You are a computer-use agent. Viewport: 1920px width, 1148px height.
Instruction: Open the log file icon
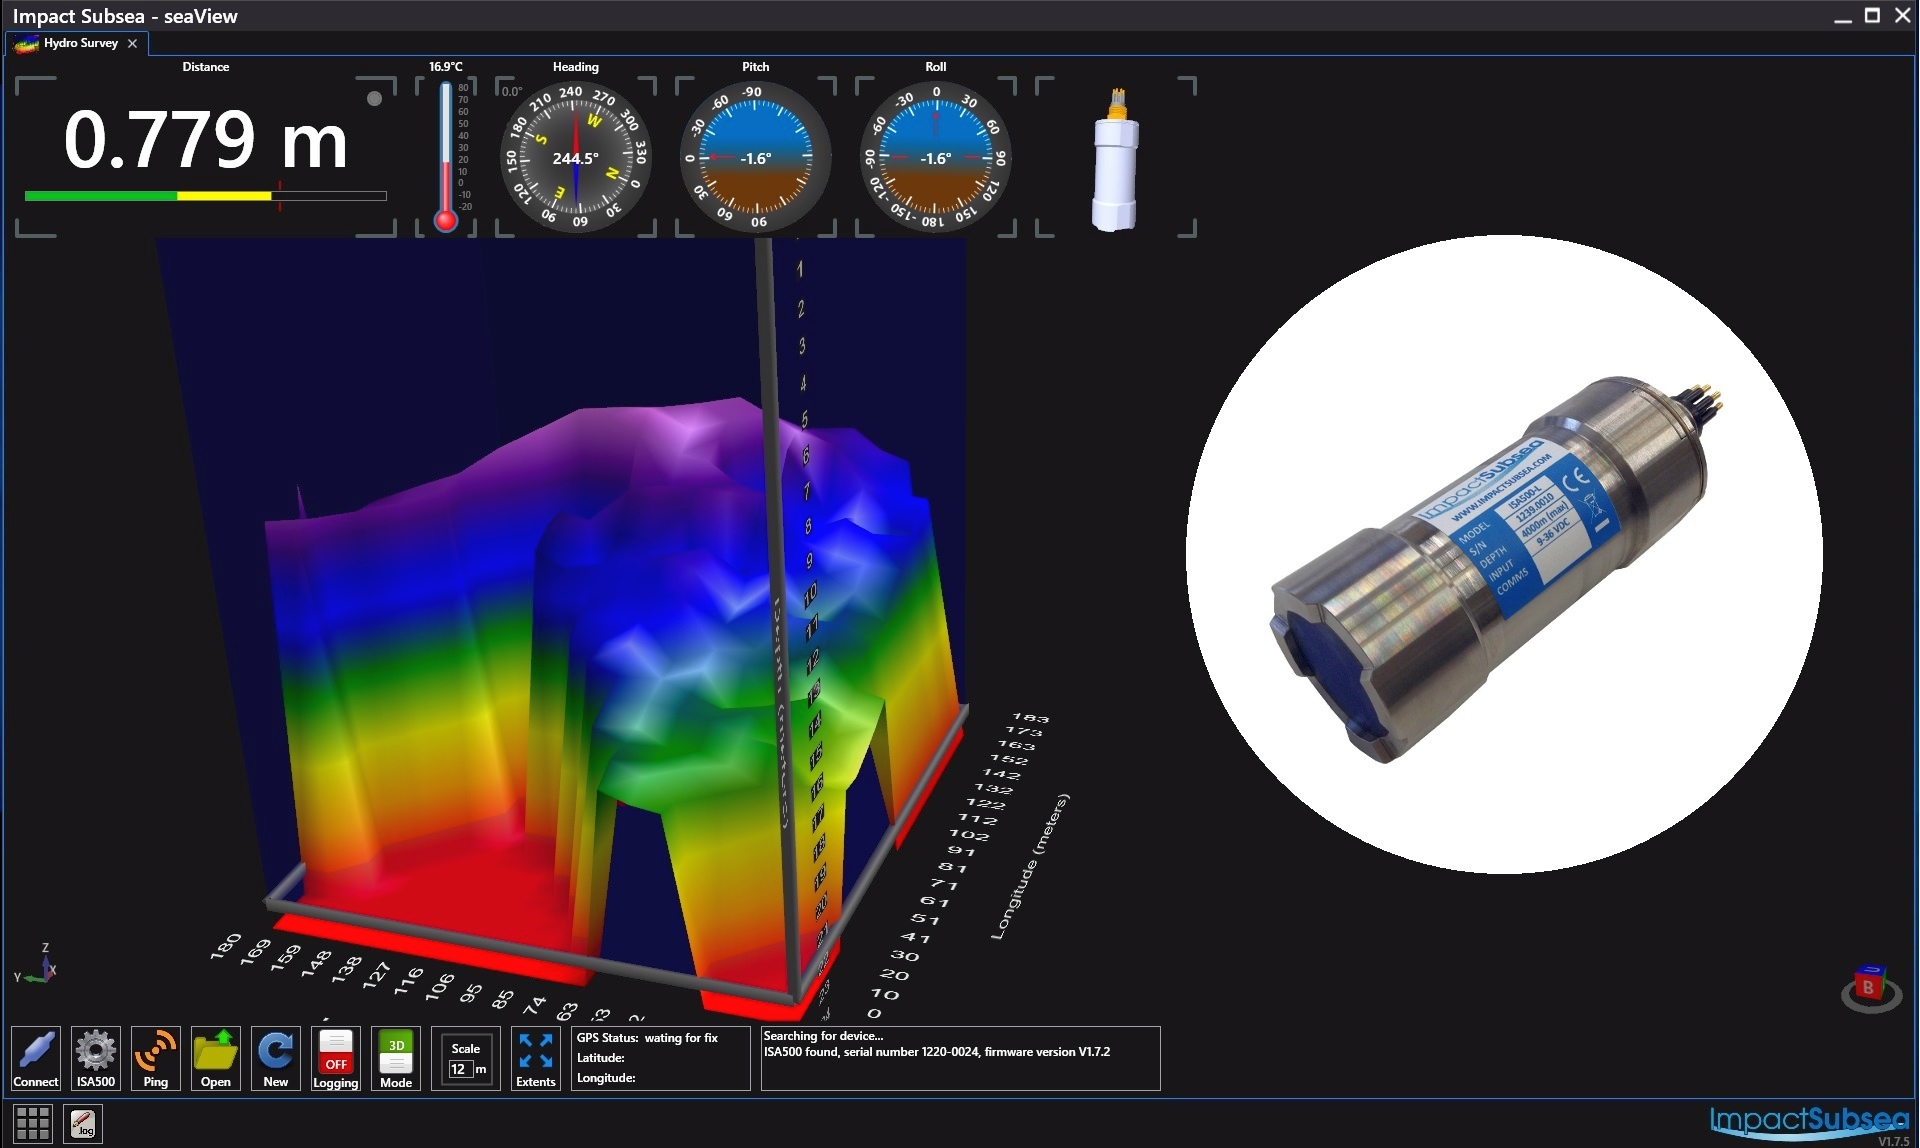pyautogui.click(x=84, y=1123)
